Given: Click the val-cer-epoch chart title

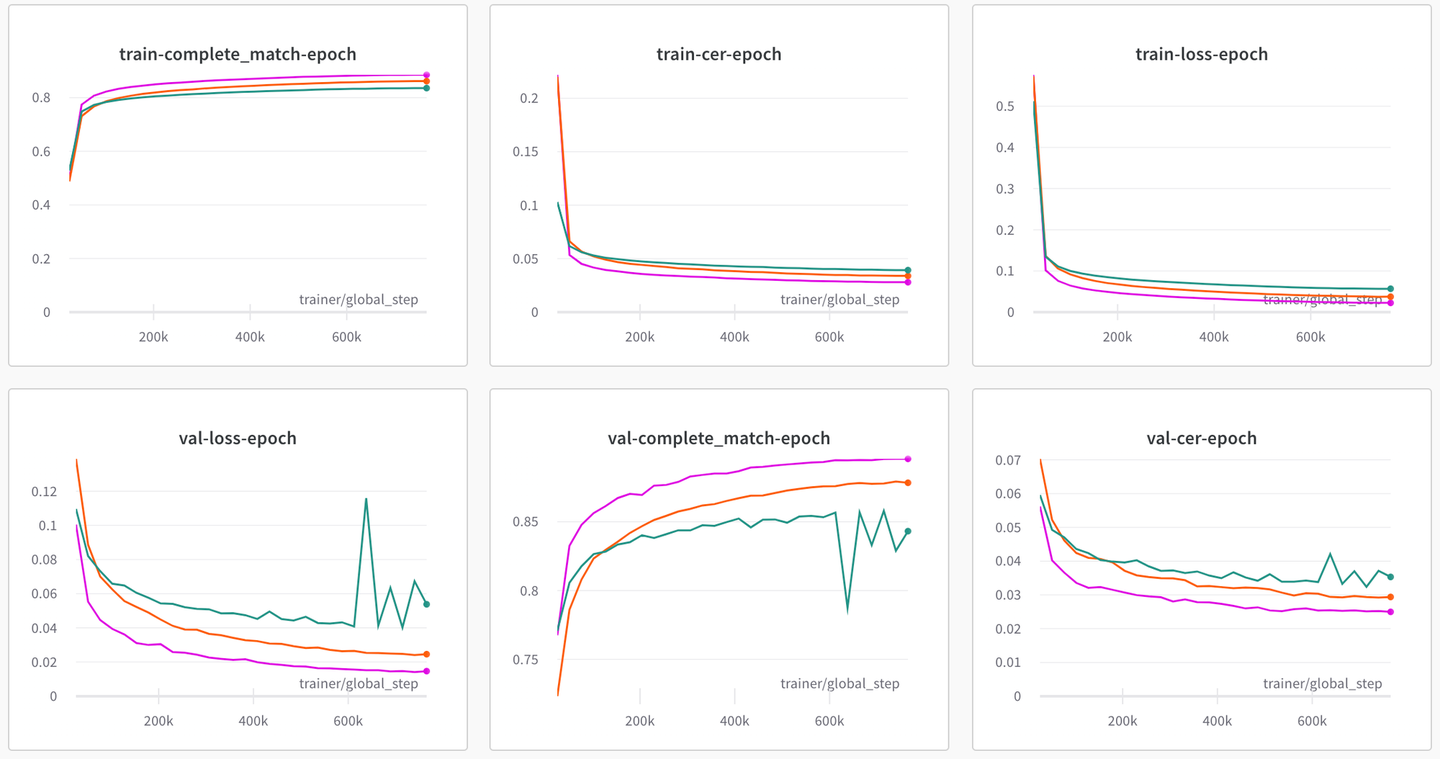Looking at the screenshot, I should coord(1201,439).
